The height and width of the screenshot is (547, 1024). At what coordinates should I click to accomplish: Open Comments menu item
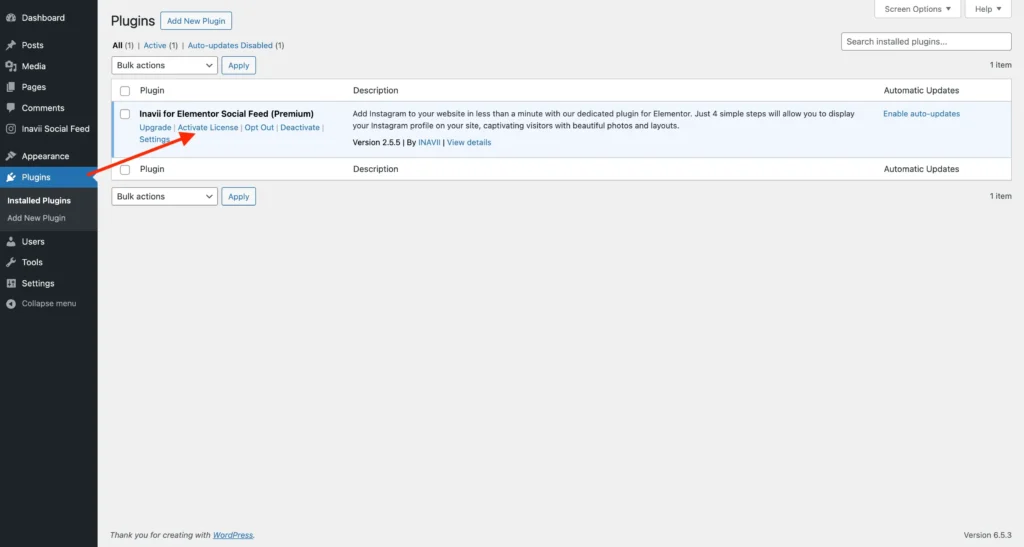[x=42, y=108]
